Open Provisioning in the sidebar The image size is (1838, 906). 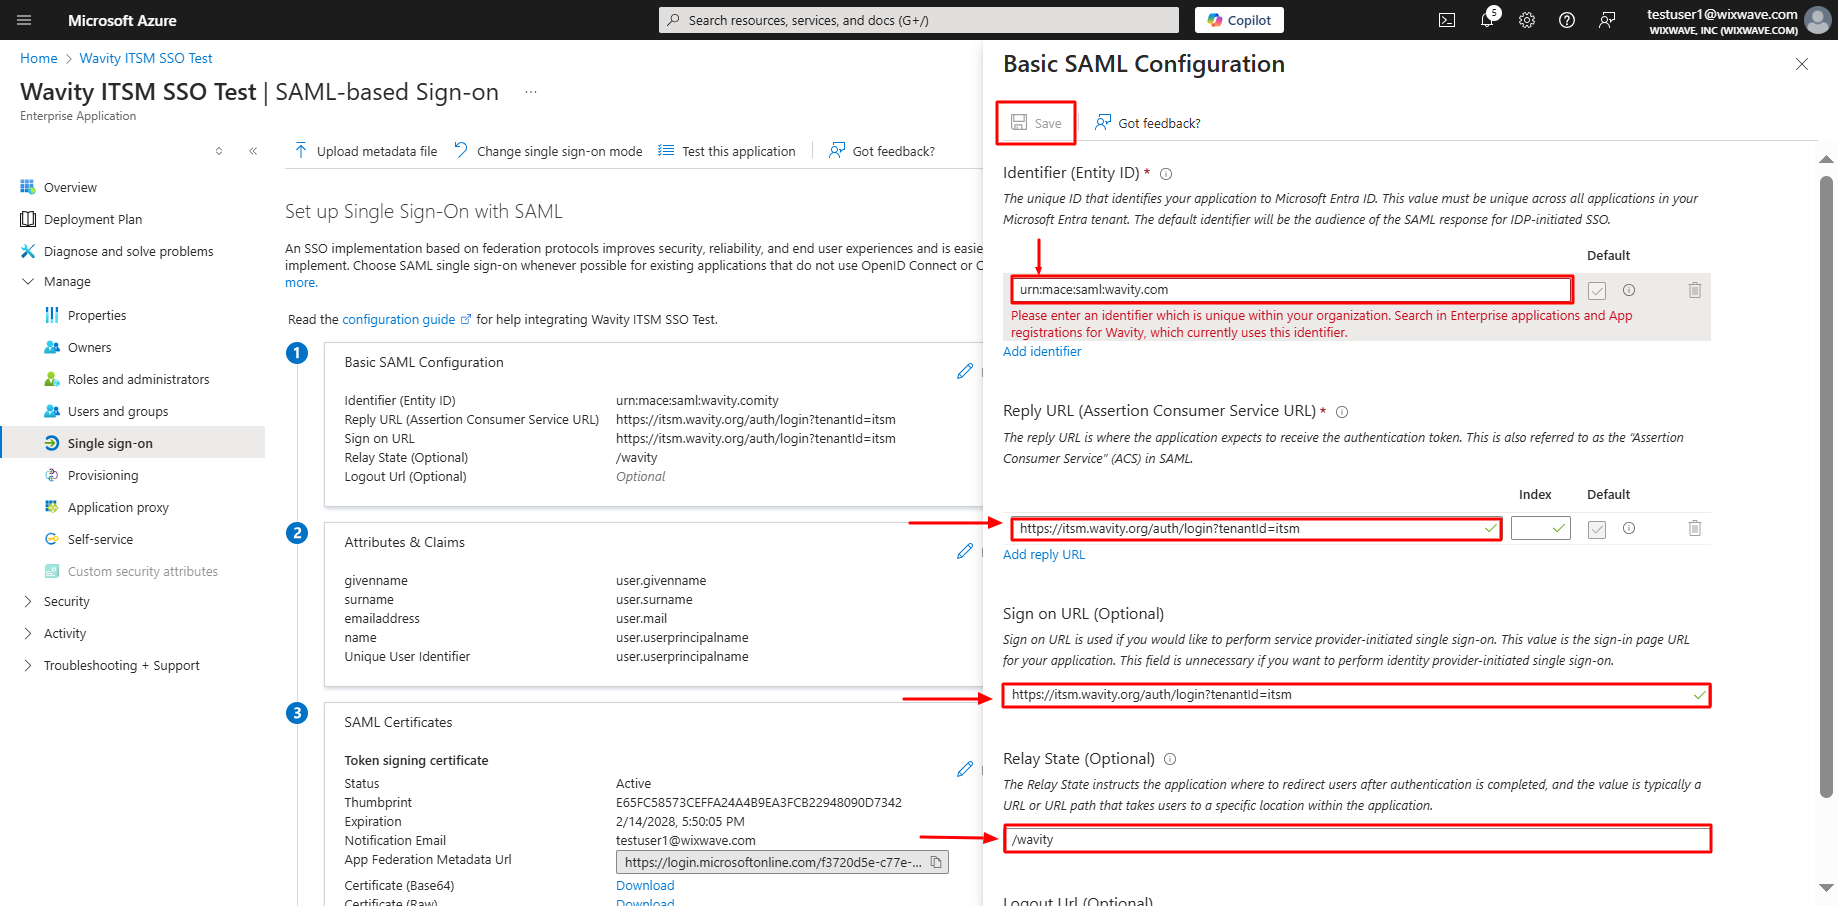coord(103,475)
